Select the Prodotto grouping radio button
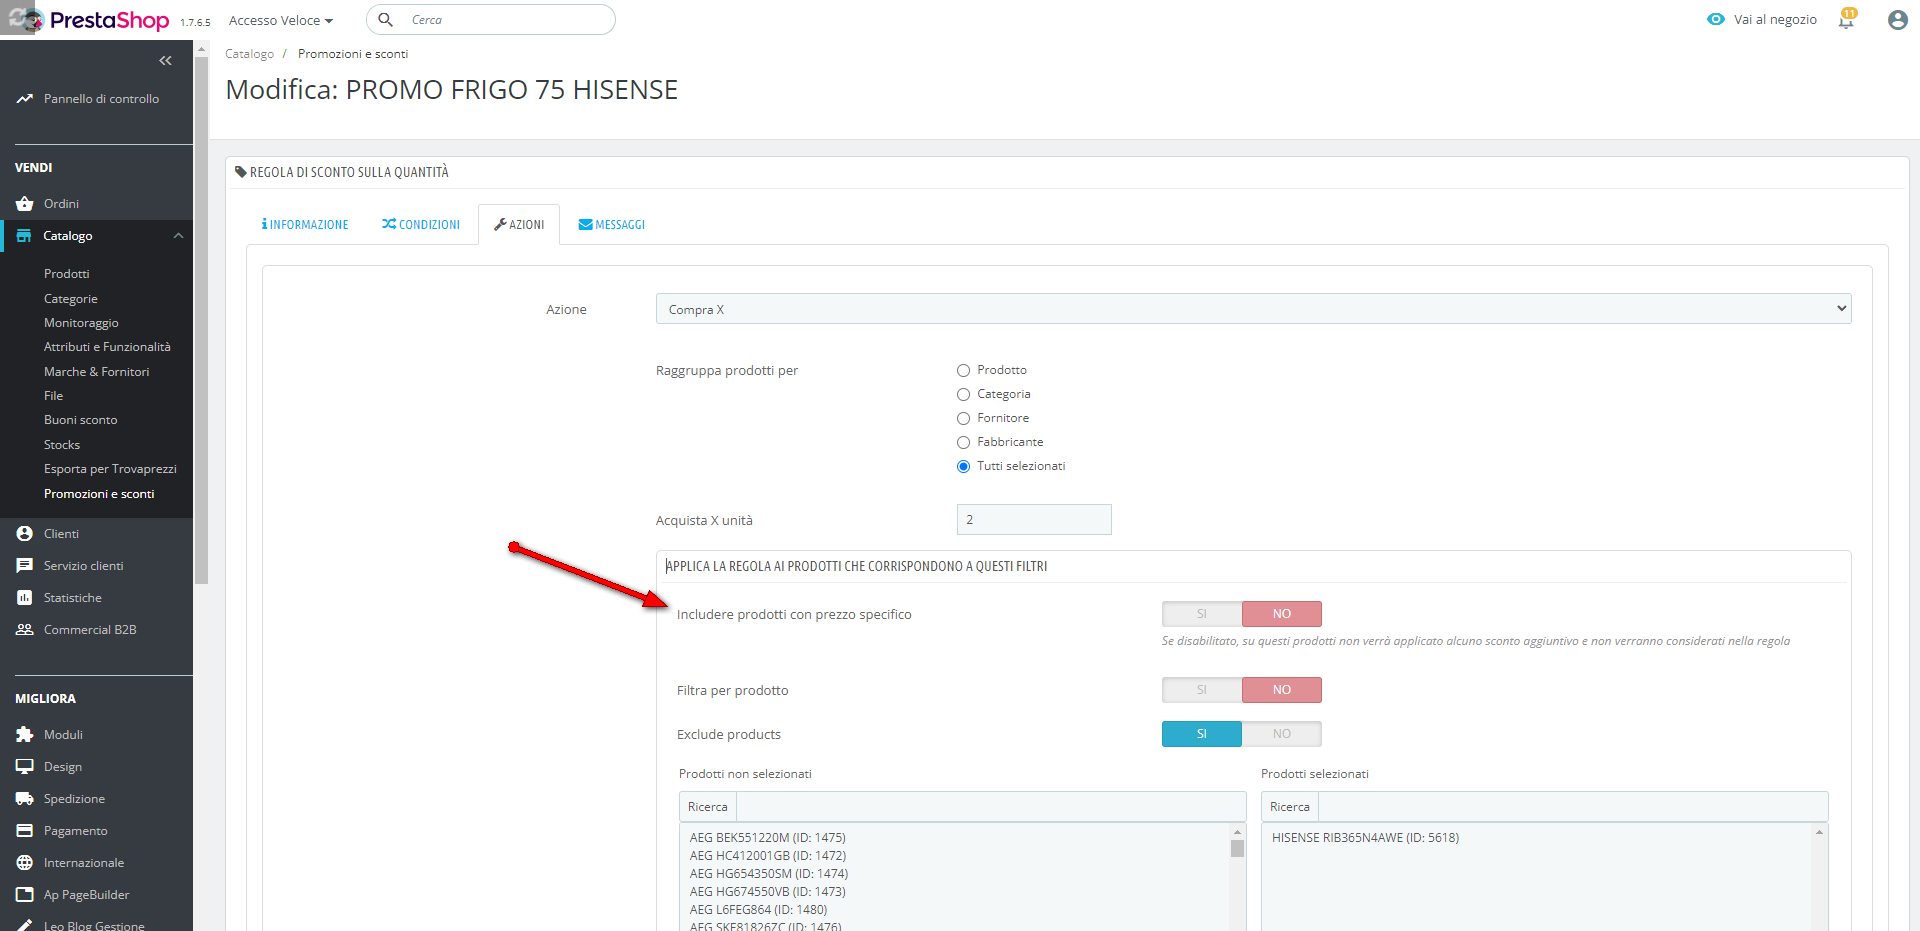 pos(964,371)
